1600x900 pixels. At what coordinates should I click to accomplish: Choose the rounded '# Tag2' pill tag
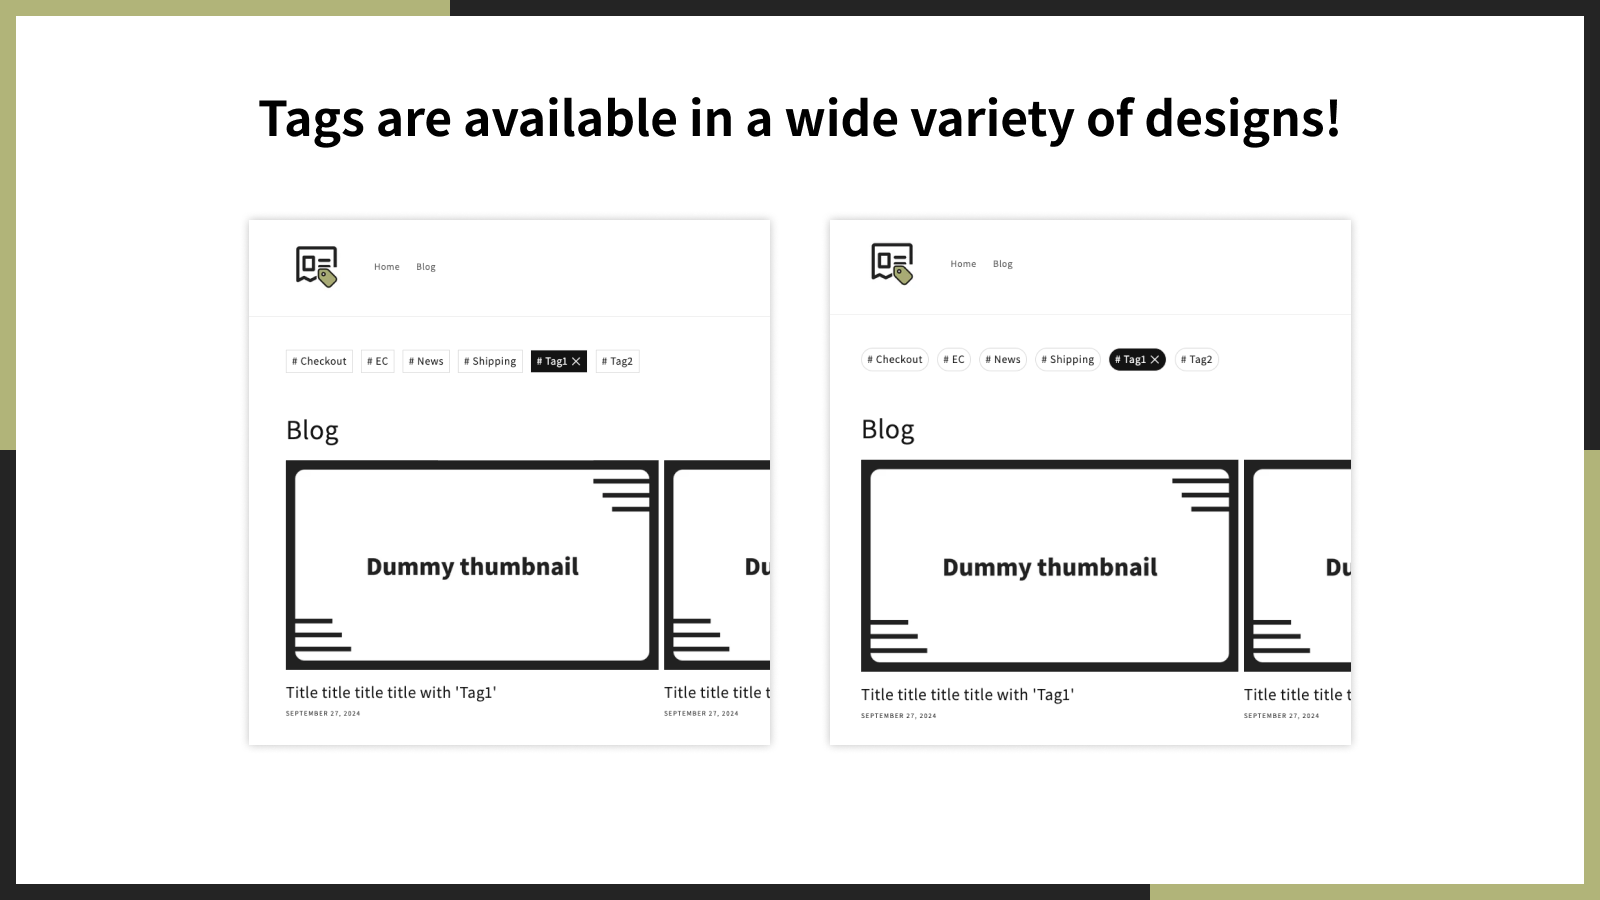(x=1196, y=360)
